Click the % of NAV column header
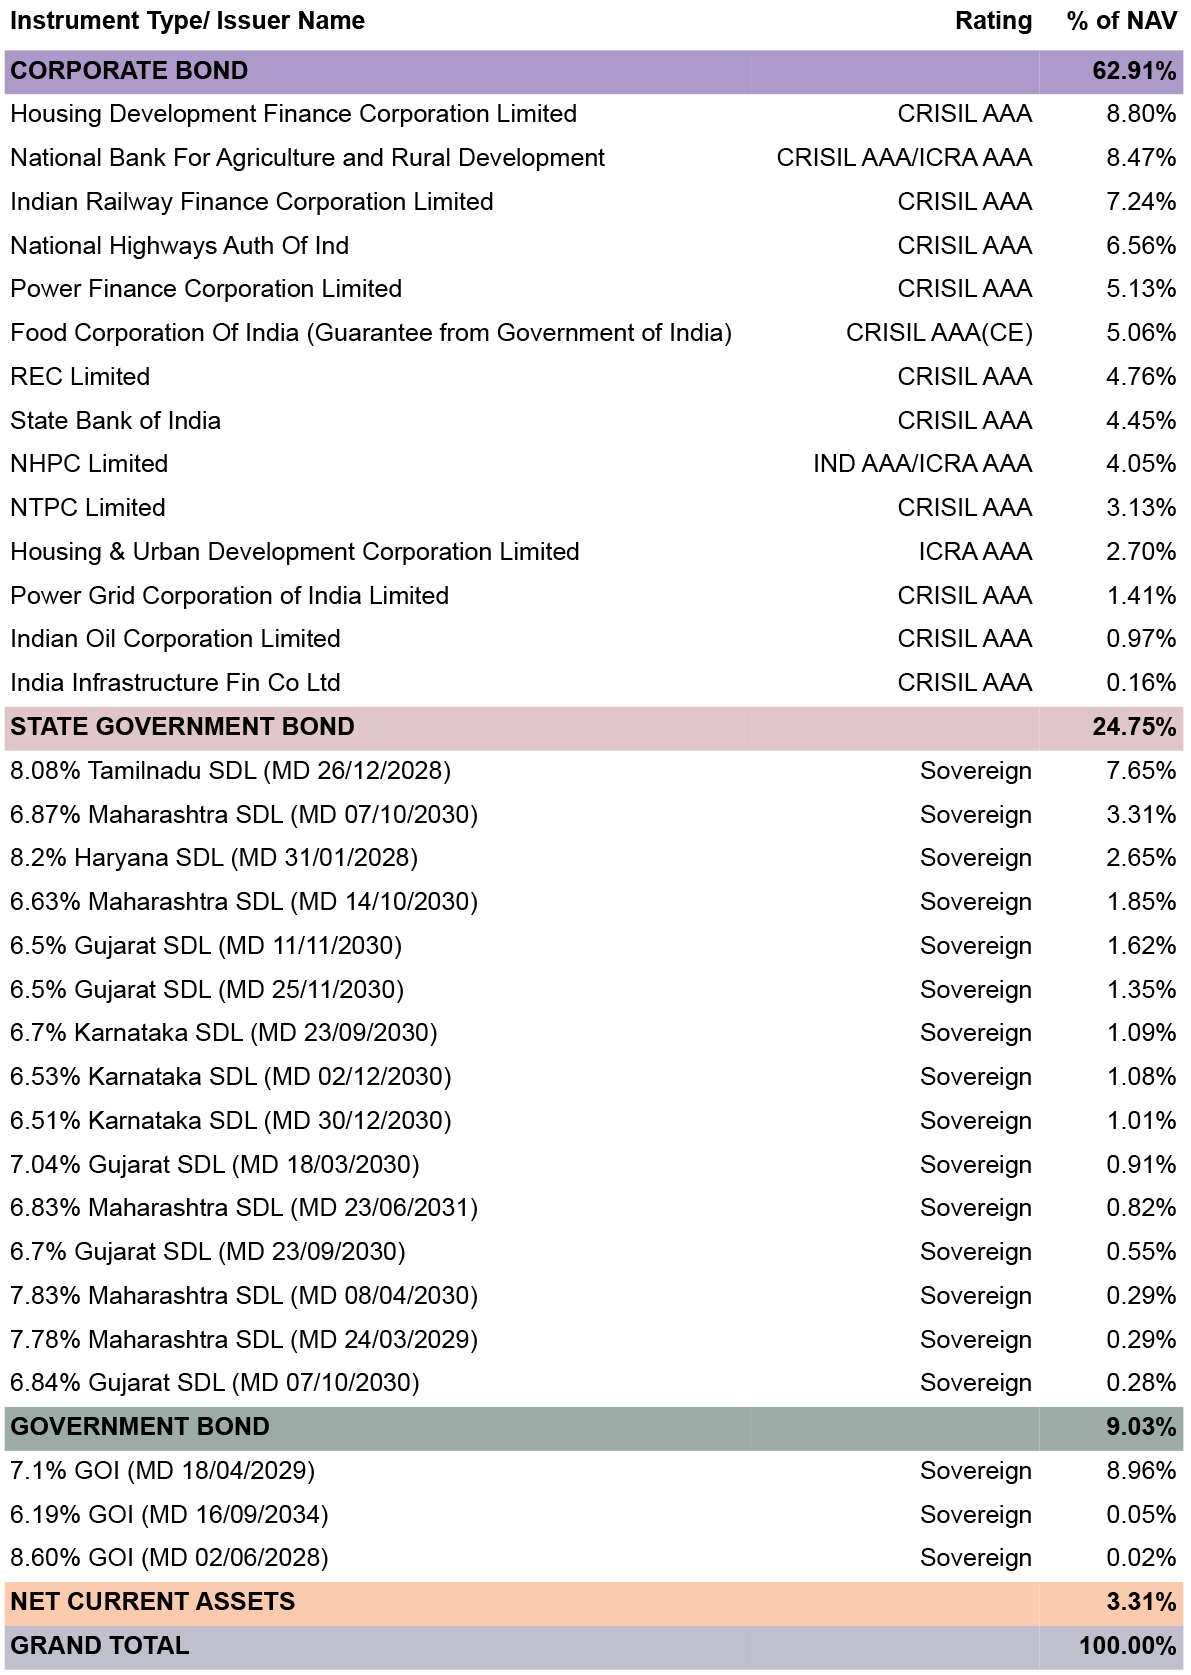 [1121, 21]
